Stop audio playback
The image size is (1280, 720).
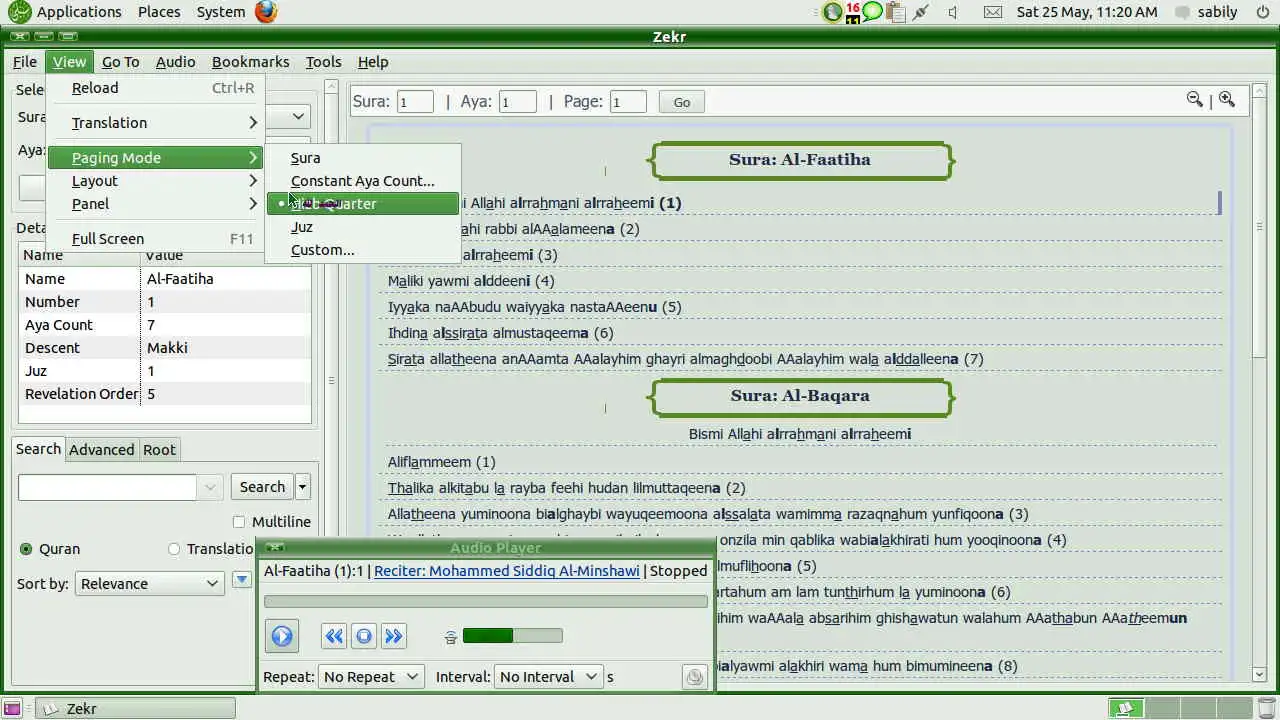click(364, 636)
